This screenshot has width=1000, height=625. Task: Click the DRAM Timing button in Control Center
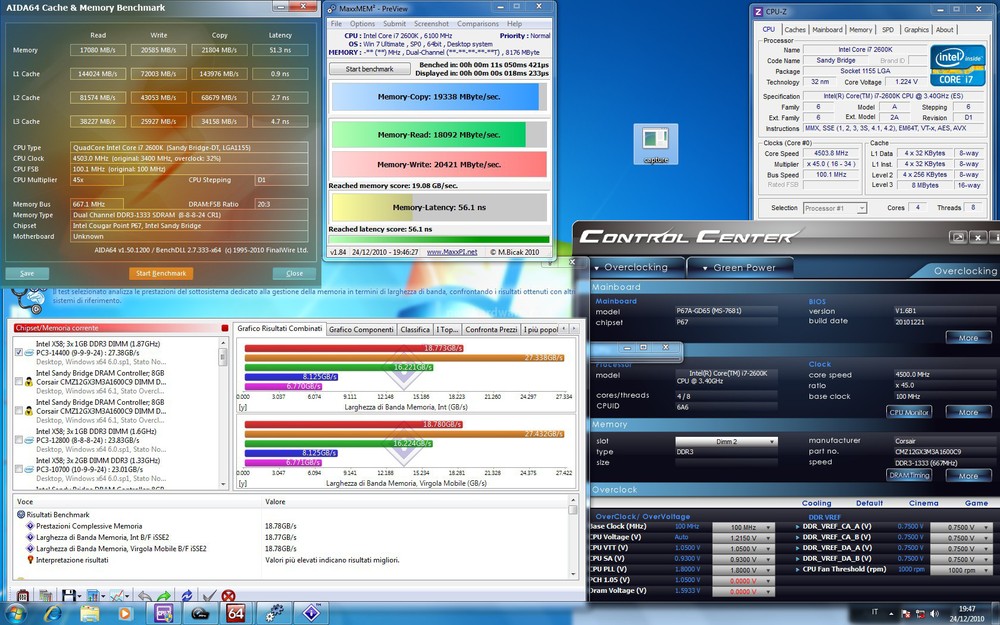[909, 475]
